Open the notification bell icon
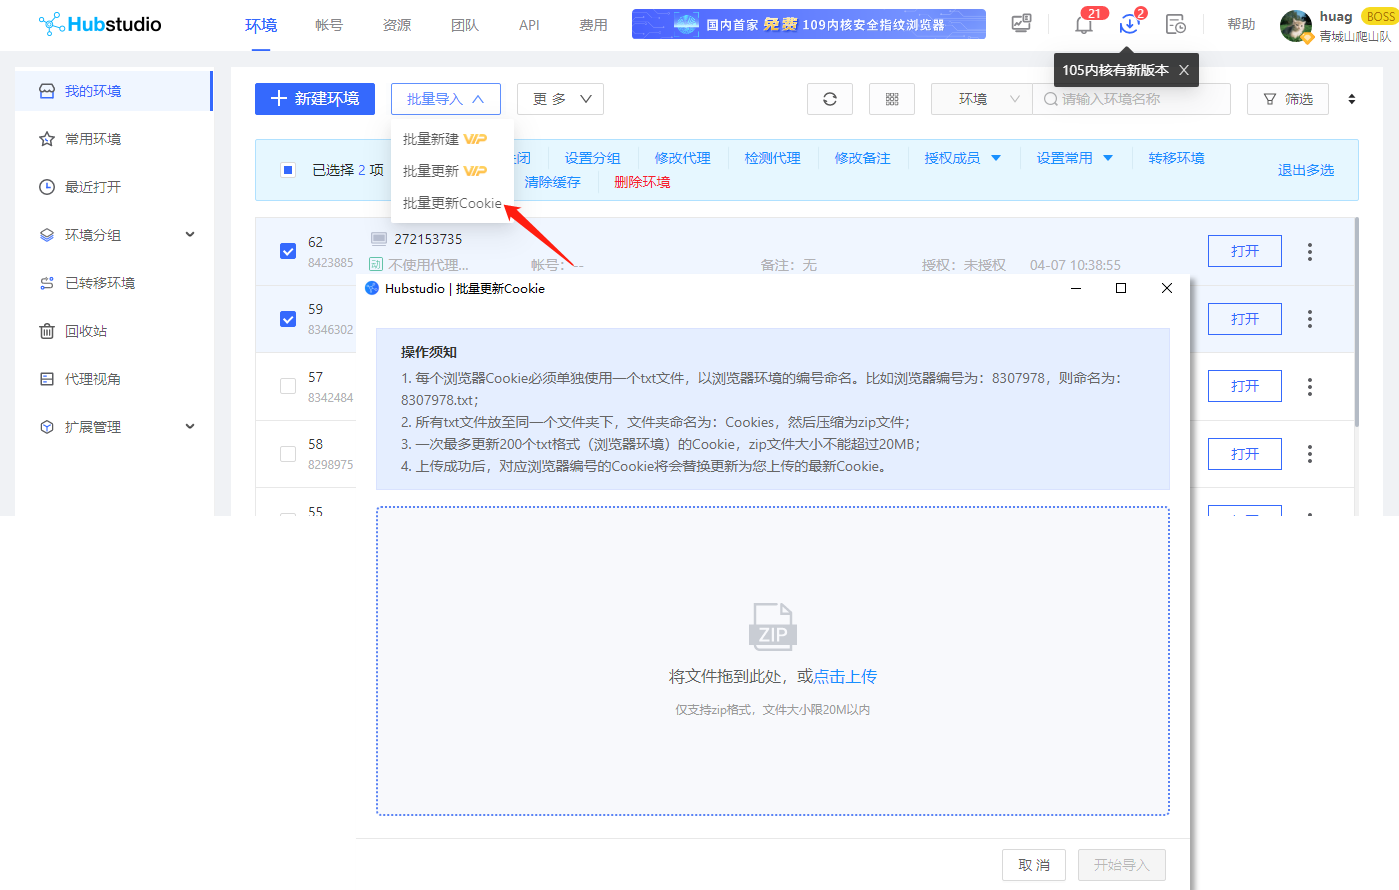Screen dimensions: 1399x890 point(1084,25)
